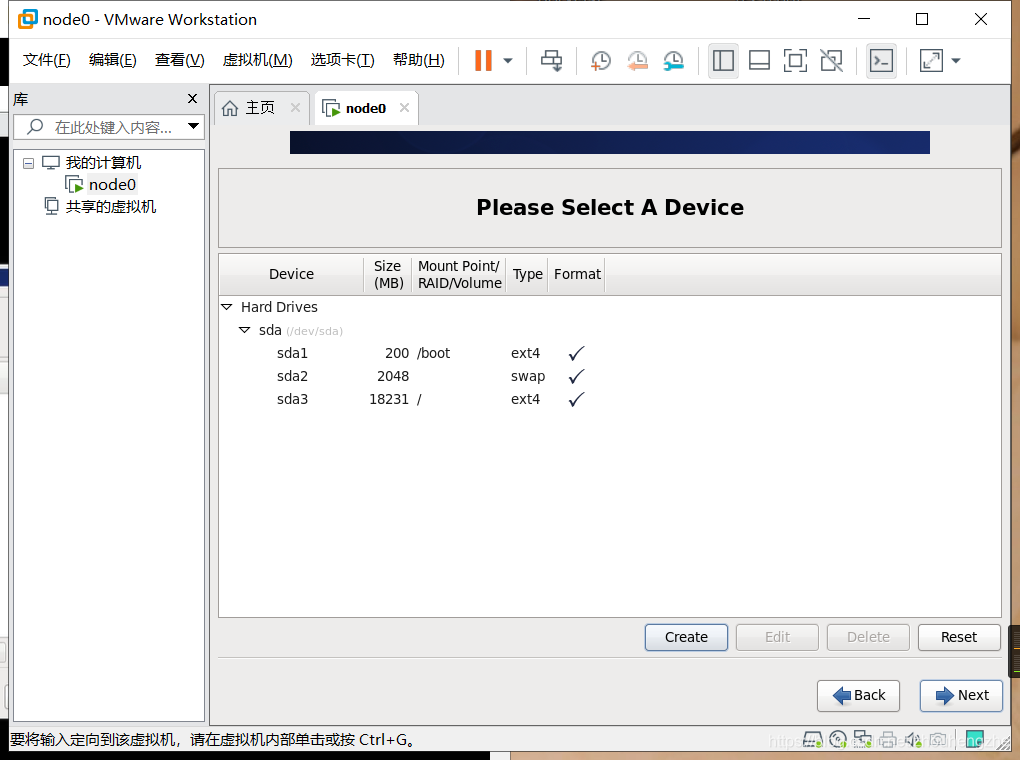1020x760 pixels.
Task: Select 我的计算机 in the library tree
Action: point(103,163)
